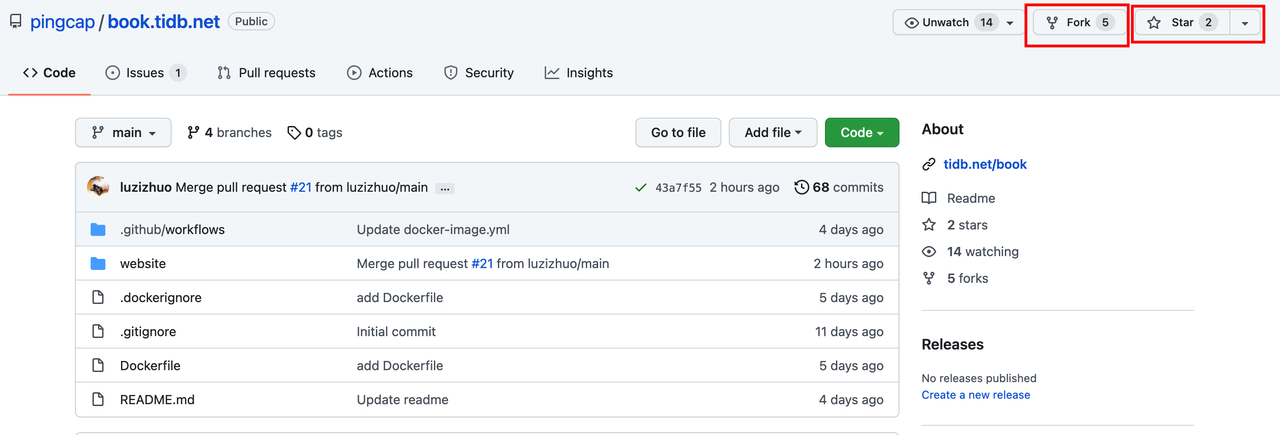Open the Security tab
The height and width of the screenshot is (435, 1280).
point(478,73)
